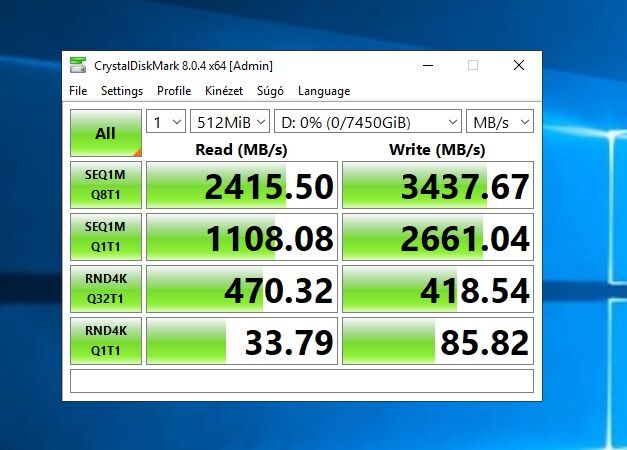Click the Write (MB/s) column header
The width and height of the screenshot is (627, 450).
[x=437, y=150]
